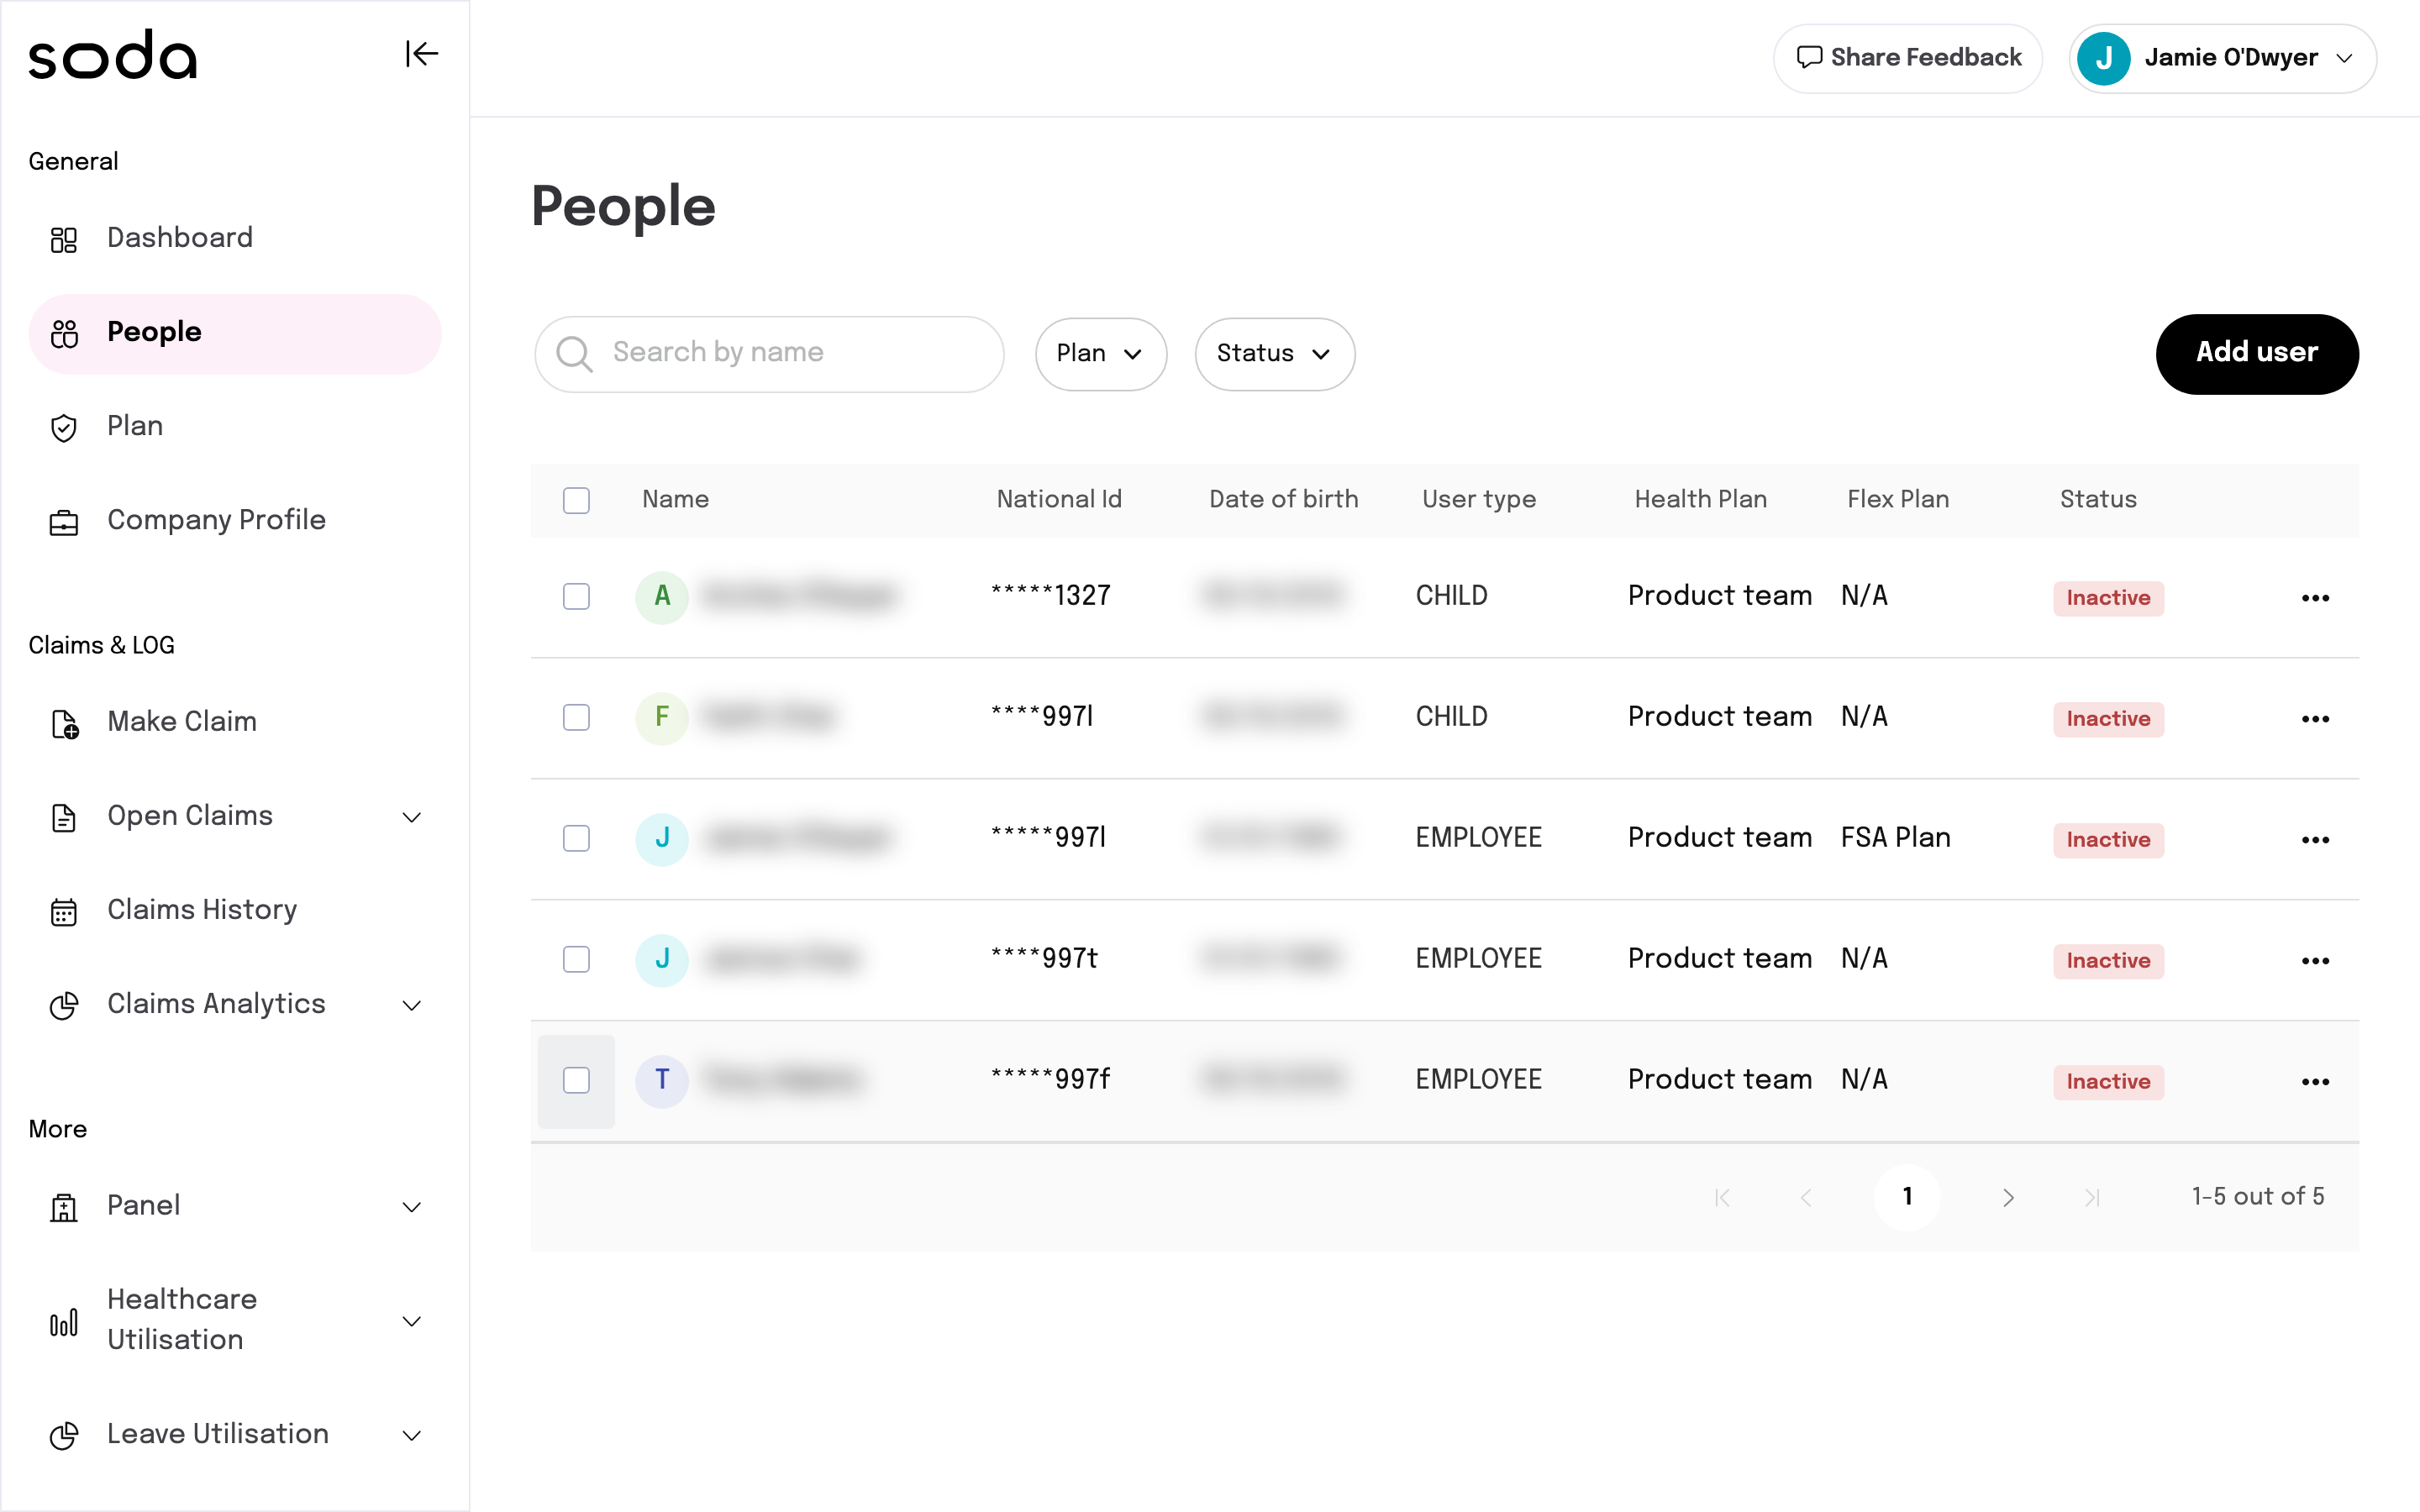Click the T avatar in the last row
This screenshot has height=1512, width=2420.
click(x=662, y=1081)
